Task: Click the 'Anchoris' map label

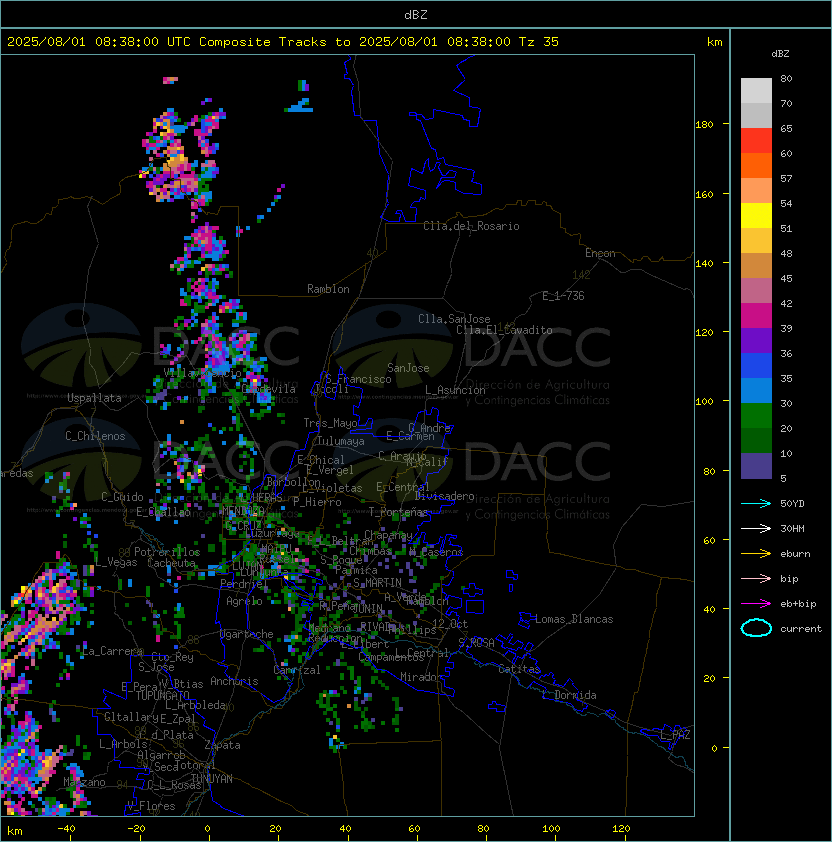Action: coord(234,681)
